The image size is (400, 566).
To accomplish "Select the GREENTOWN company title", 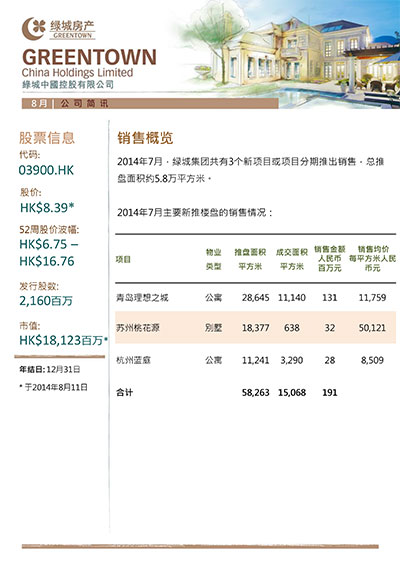I will pyautogui.click(x=89, y=57).
